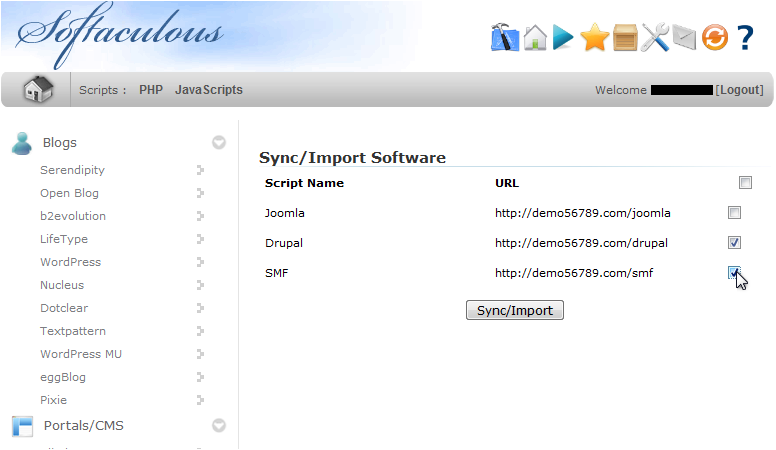Open script ratings via gold star icon
The image size is (776, 450).
point(594,38)
